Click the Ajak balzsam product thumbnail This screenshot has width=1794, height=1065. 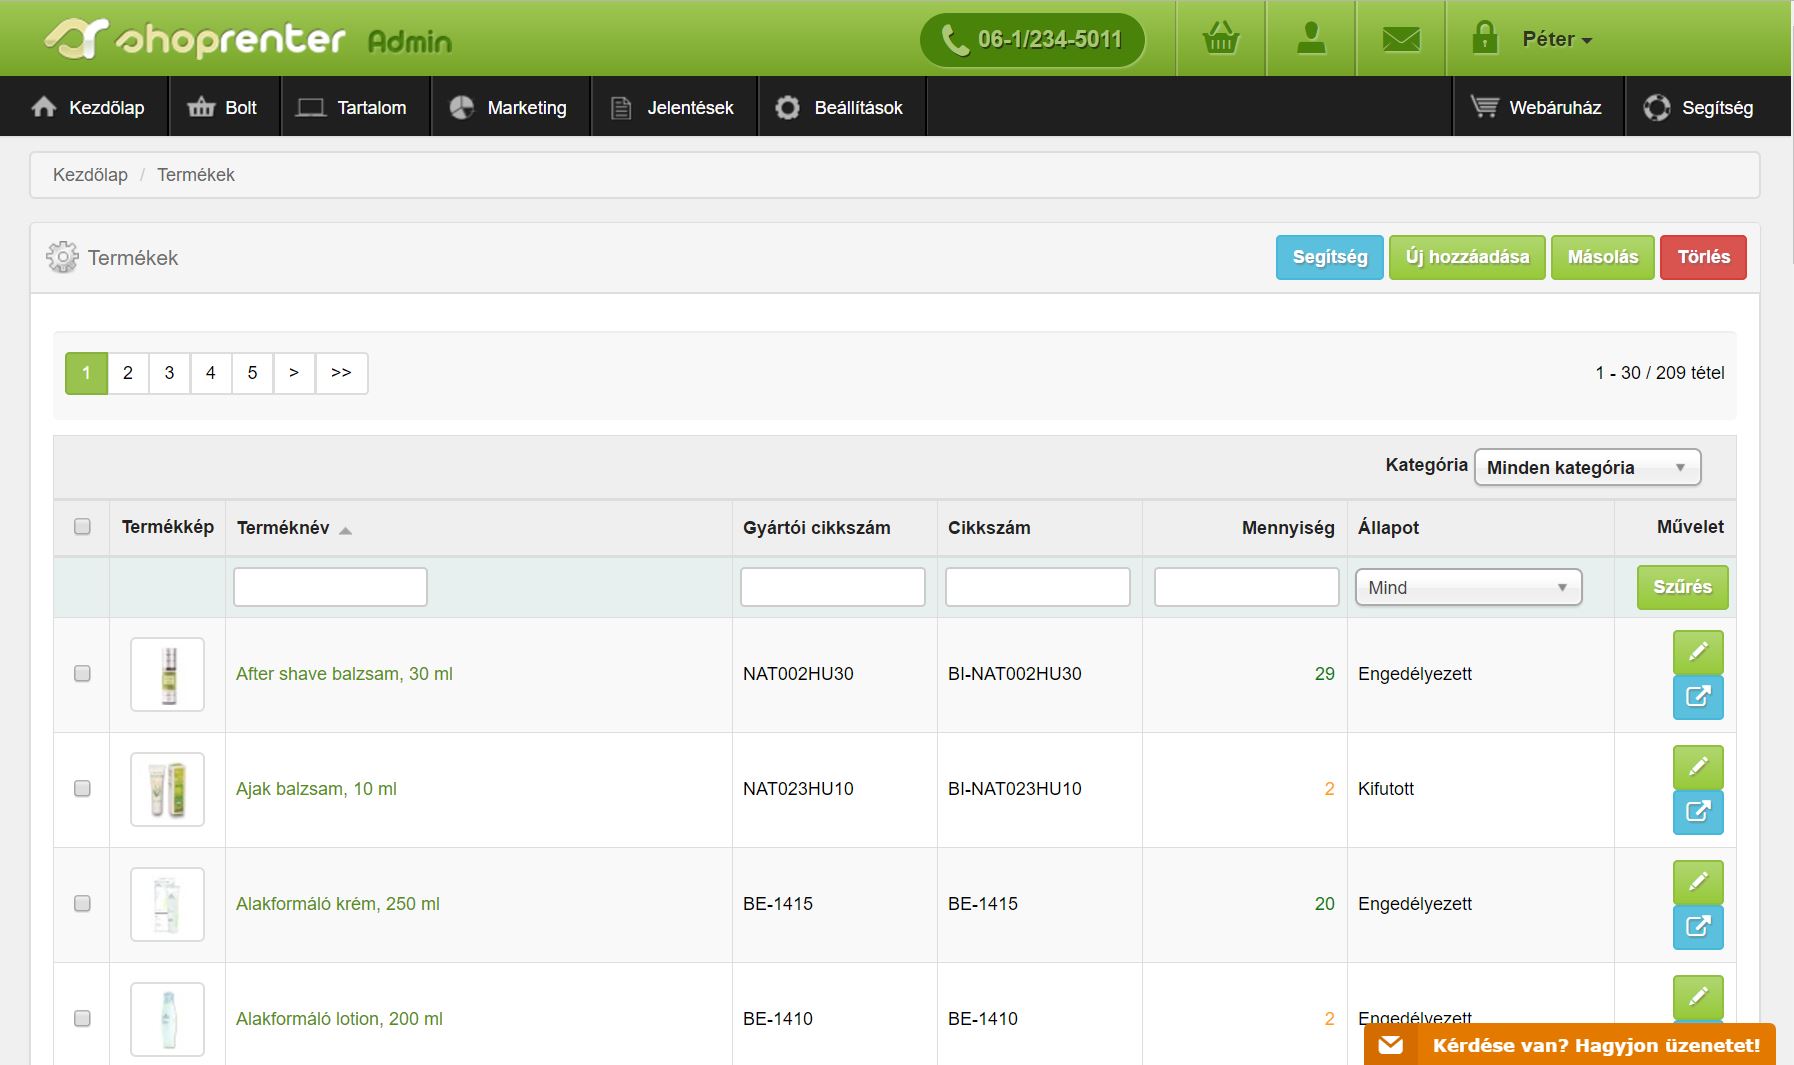[x=167, y=789]
